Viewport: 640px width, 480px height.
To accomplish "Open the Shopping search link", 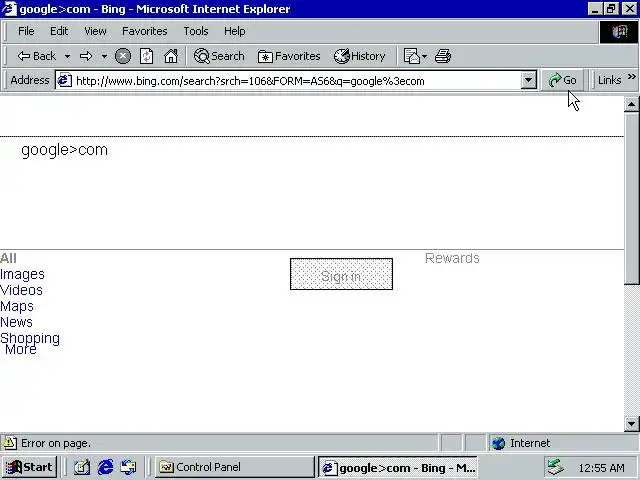I will pyautogui.click(x=30, y=338).
